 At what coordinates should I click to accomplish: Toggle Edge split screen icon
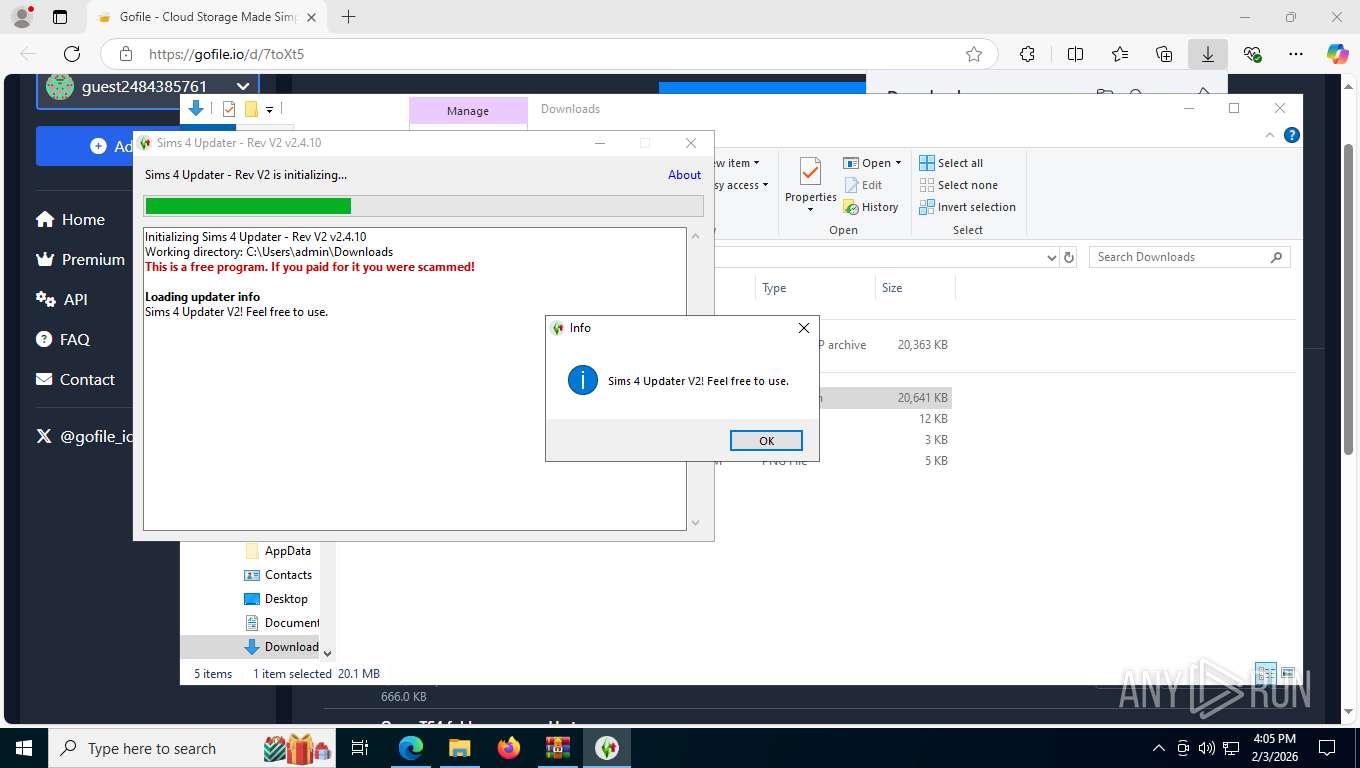(x=1075, y=54)
